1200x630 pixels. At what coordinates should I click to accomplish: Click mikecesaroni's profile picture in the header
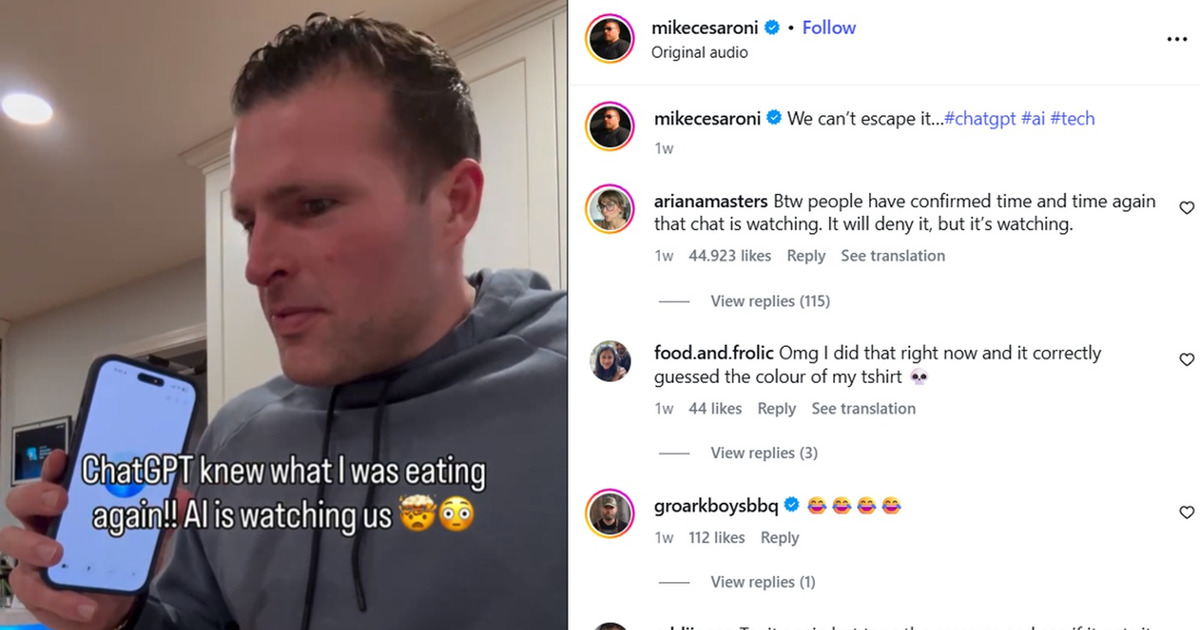coord(610,39)
